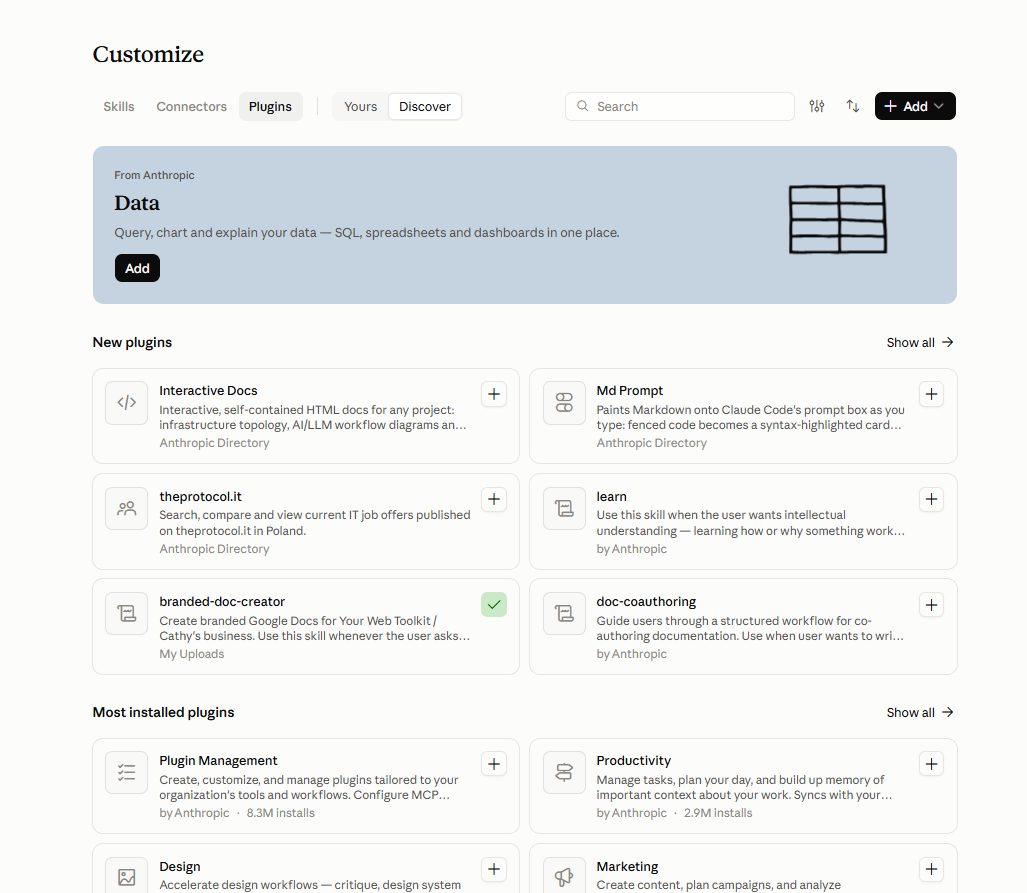Open Productivity plugin title
Screen dimensions: 1027x893
[633, 761]
